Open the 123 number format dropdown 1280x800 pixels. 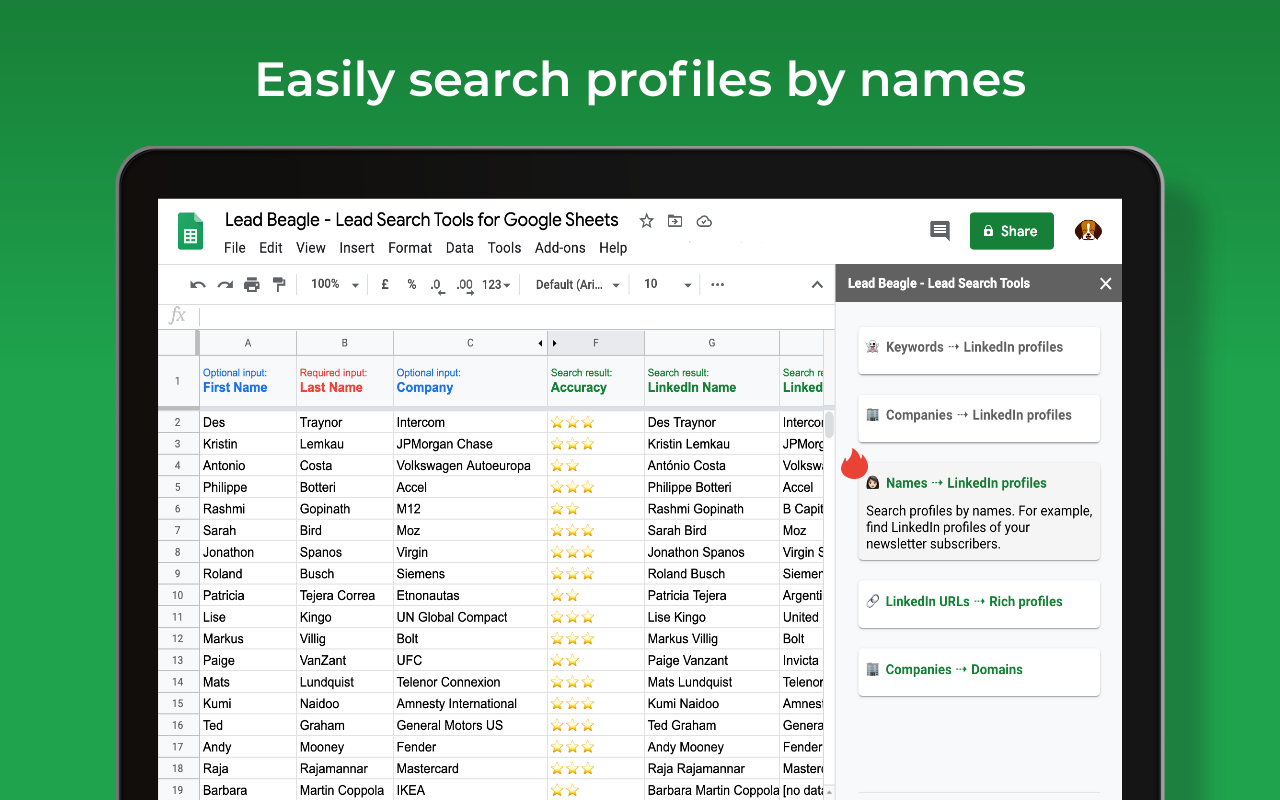[496, 285]
